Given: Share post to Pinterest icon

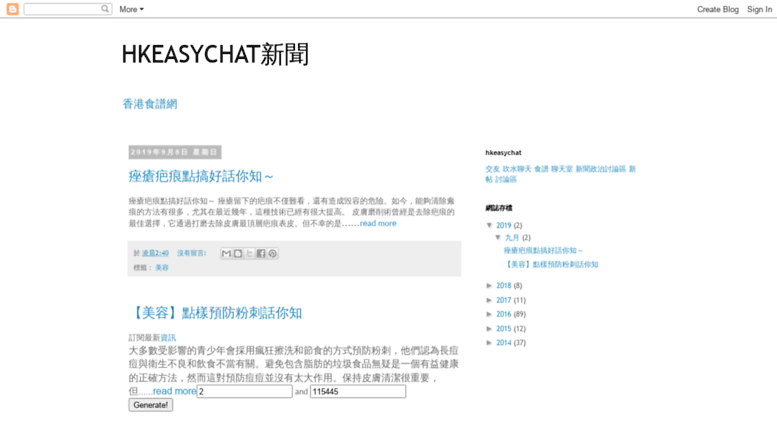Looking at the screenshot, I should pos(272,254).
